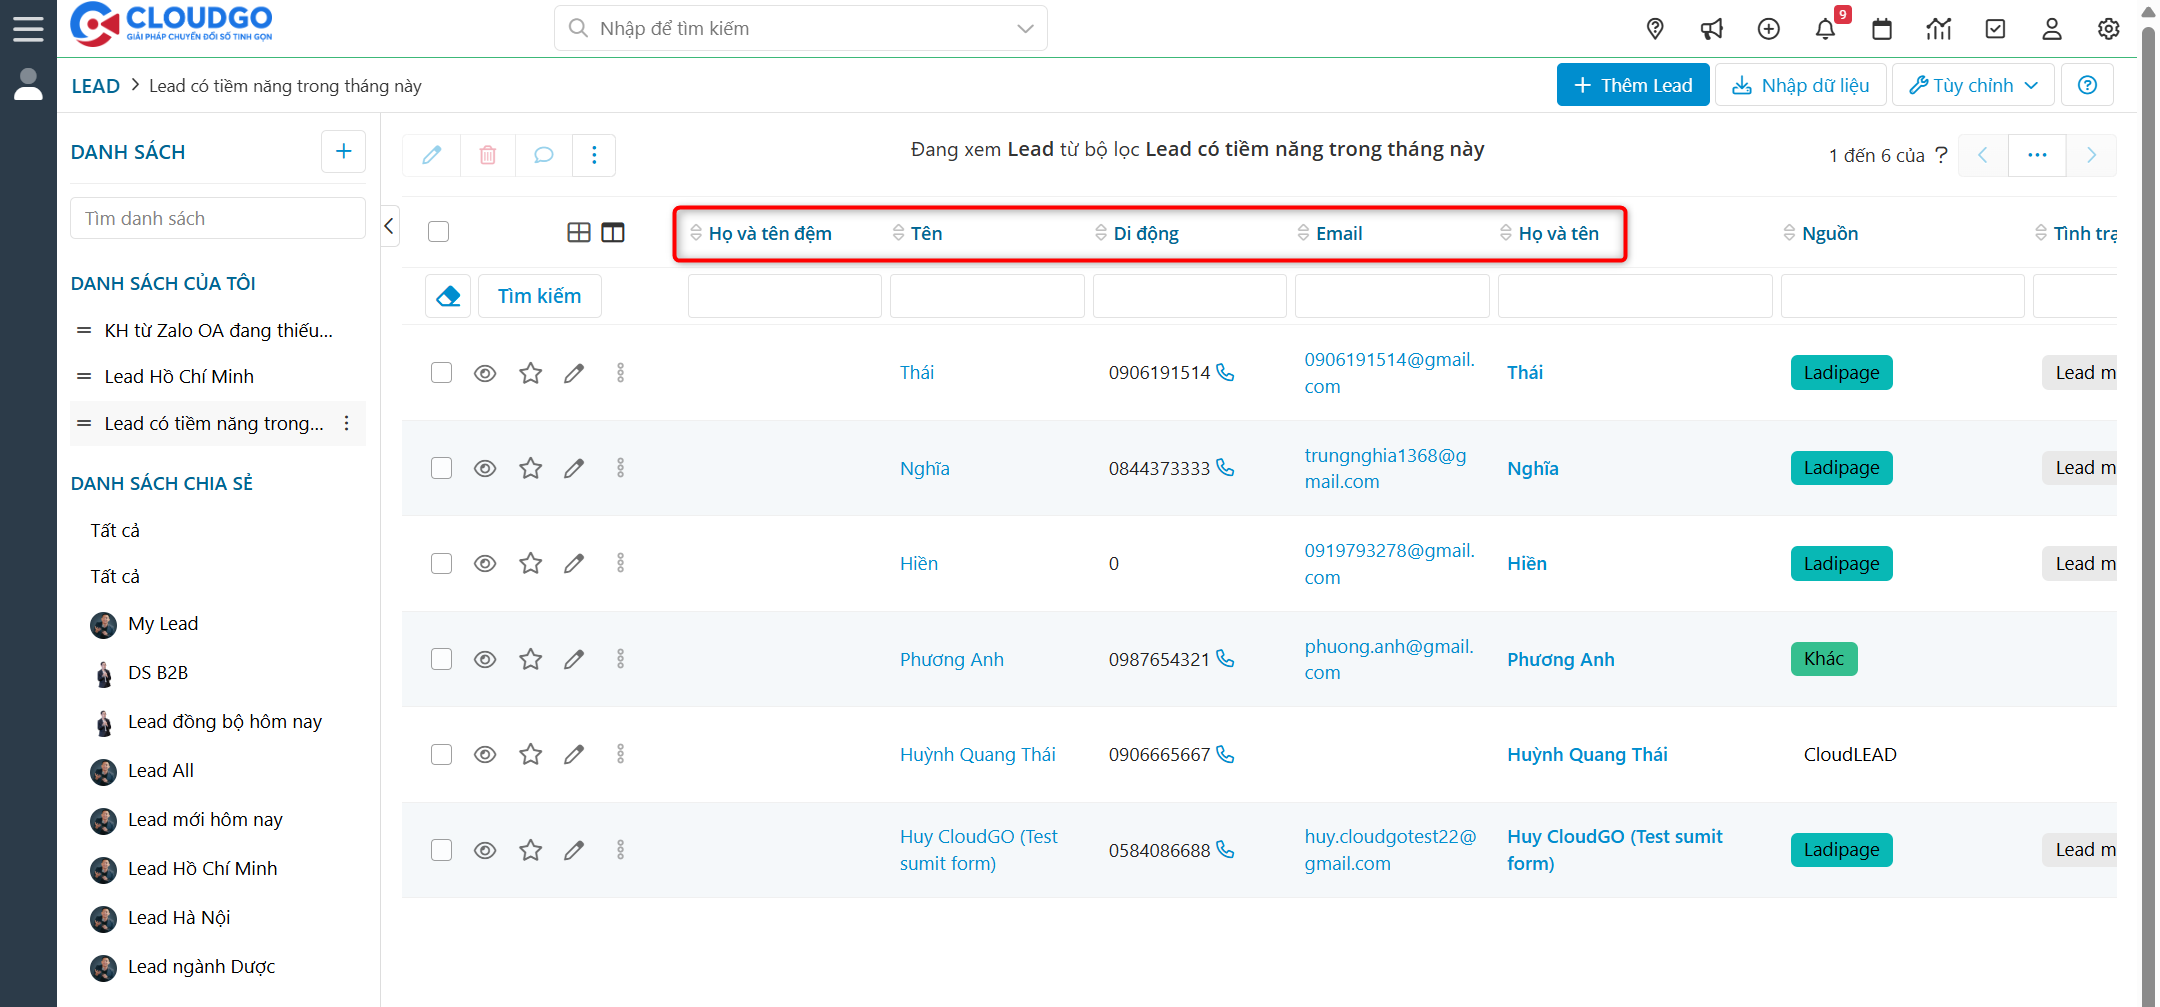Select My Lead in shared lists
This screenshot has width=2160, height=1007.
coord(163,623)
